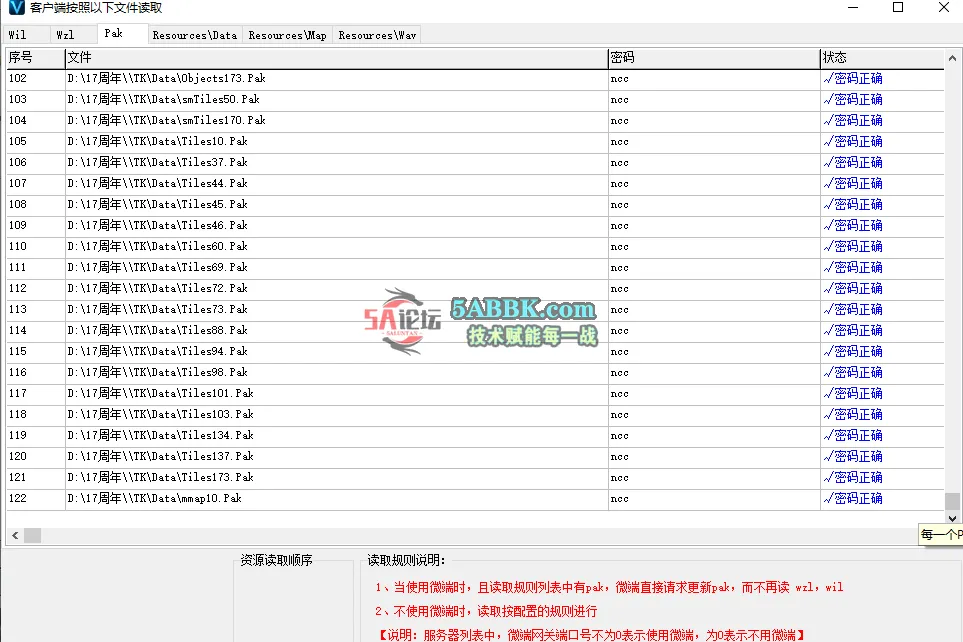Select file row Tiles44.Pak

[x=475, y=183]
